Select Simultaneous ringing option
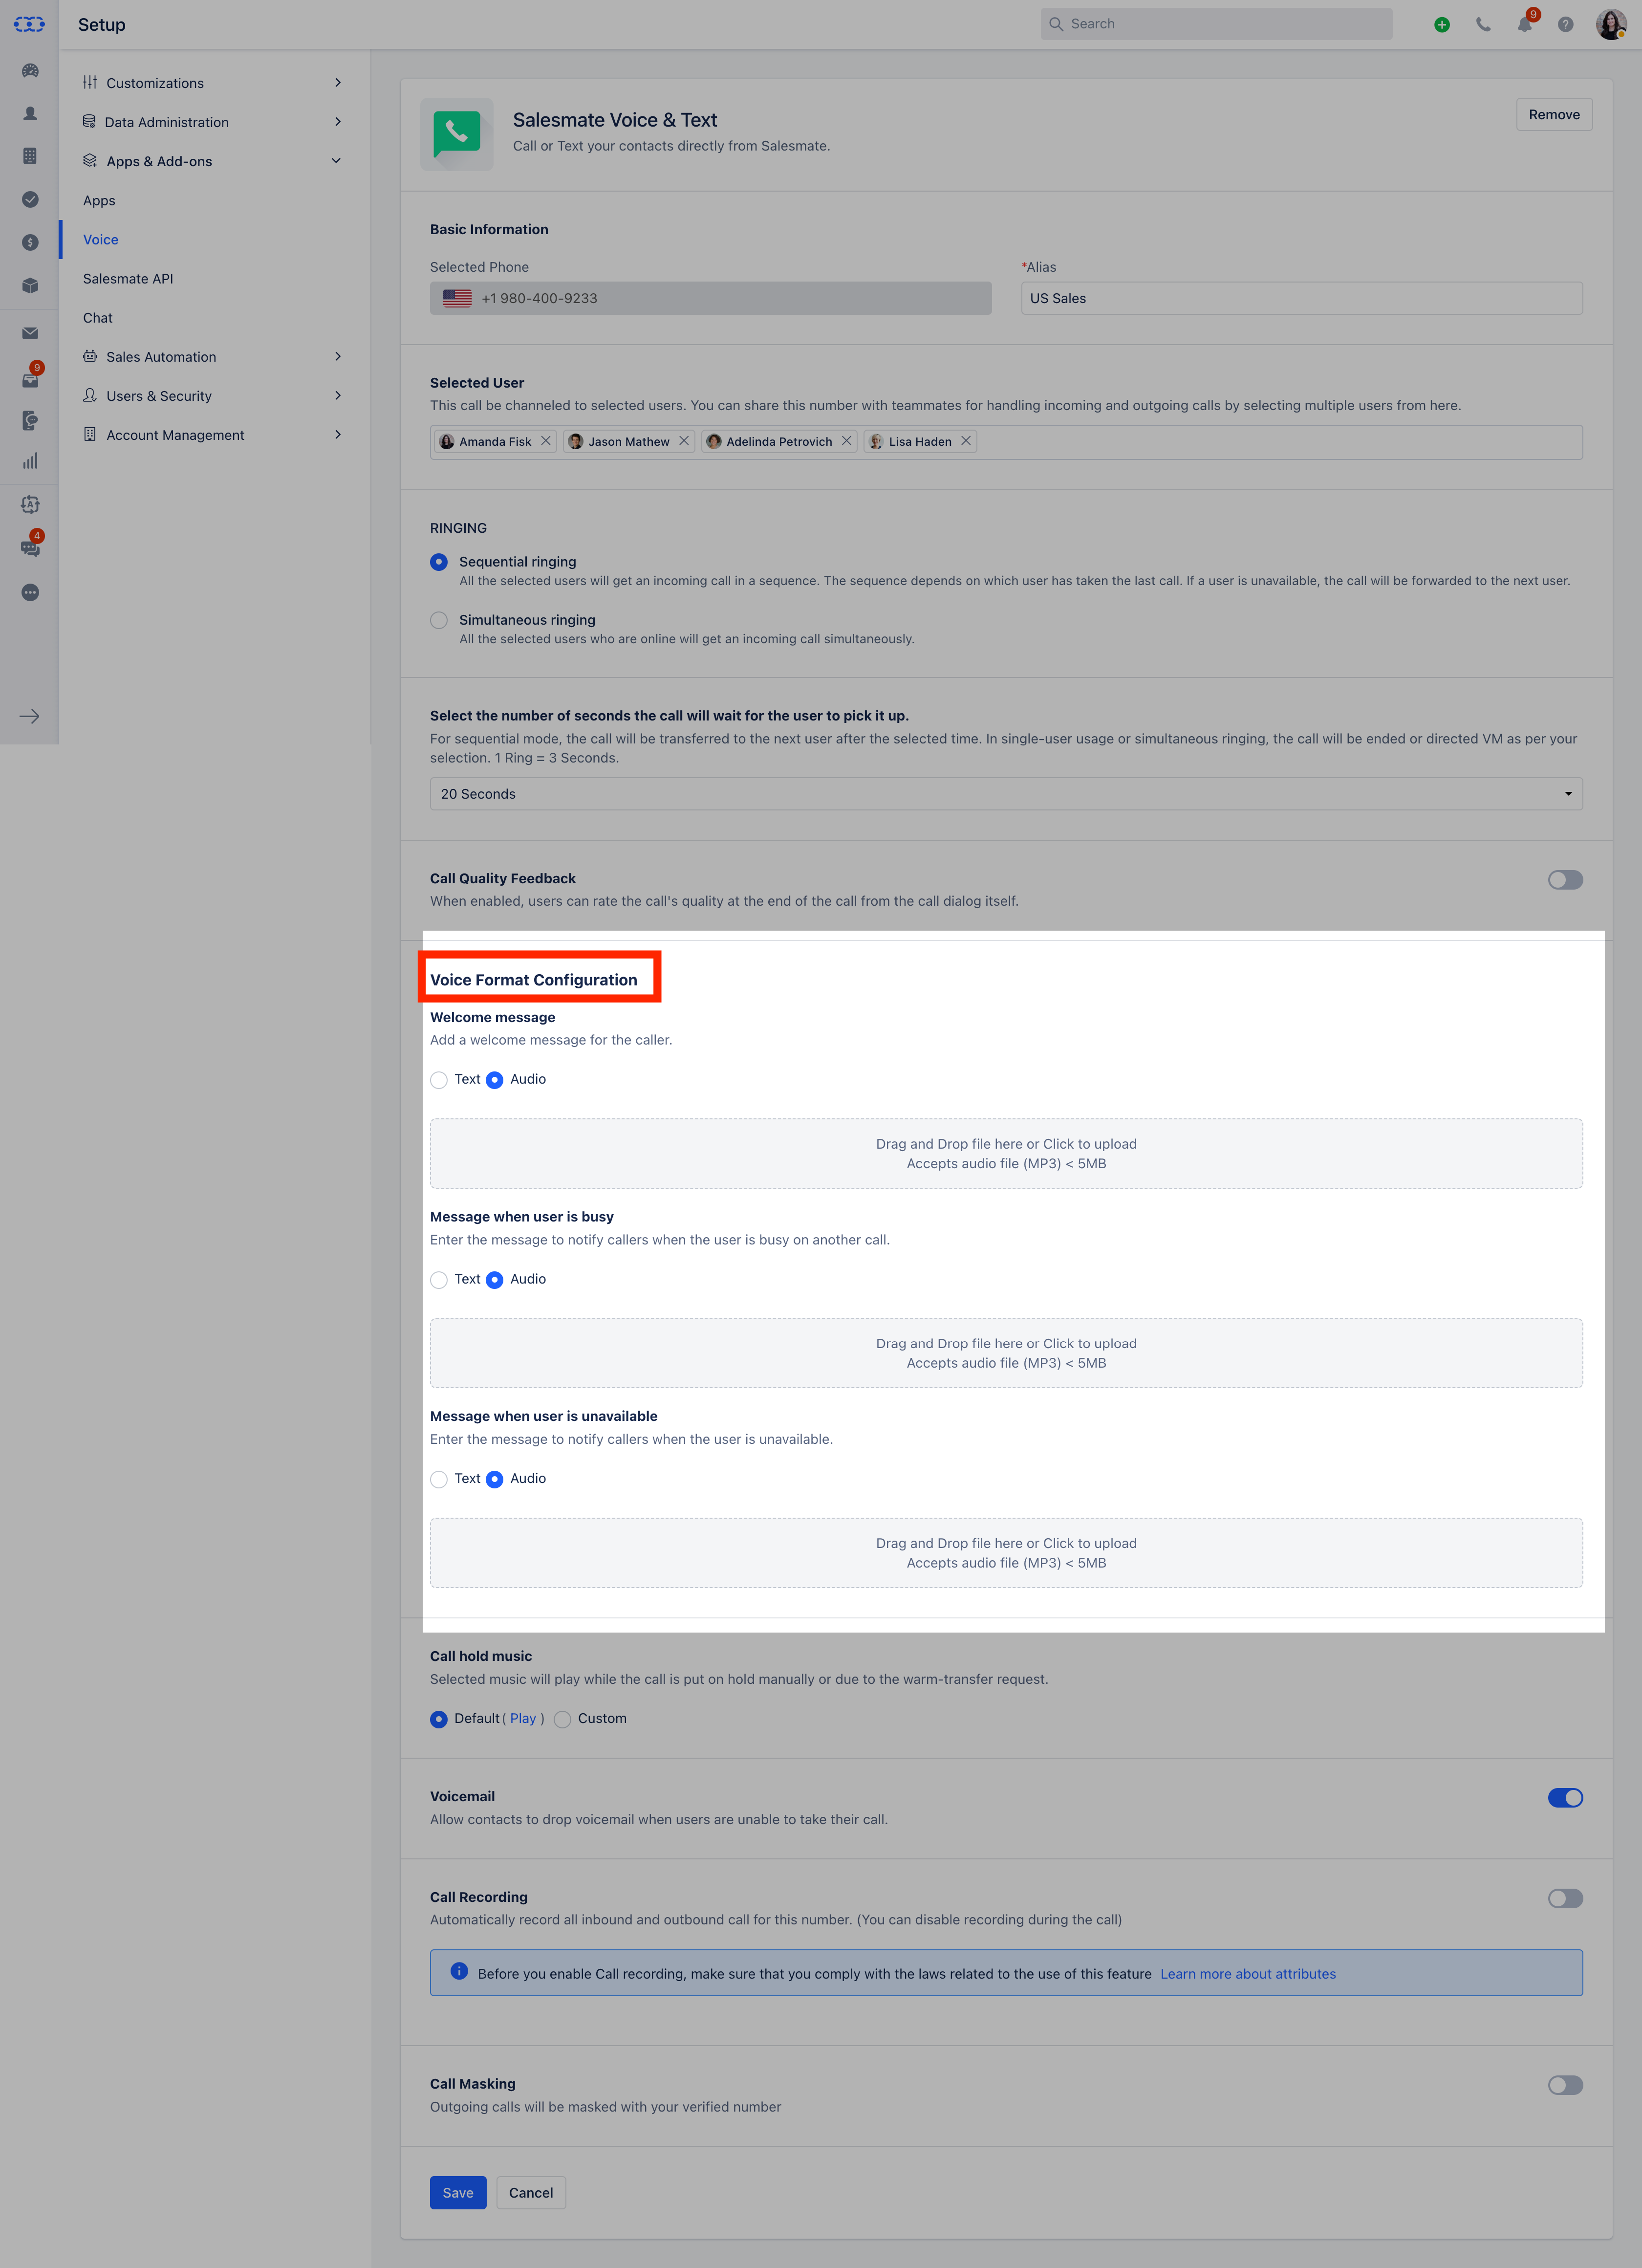This screenshot has width=1642, height=2268. pyautogui.click(x=439, y=620)
